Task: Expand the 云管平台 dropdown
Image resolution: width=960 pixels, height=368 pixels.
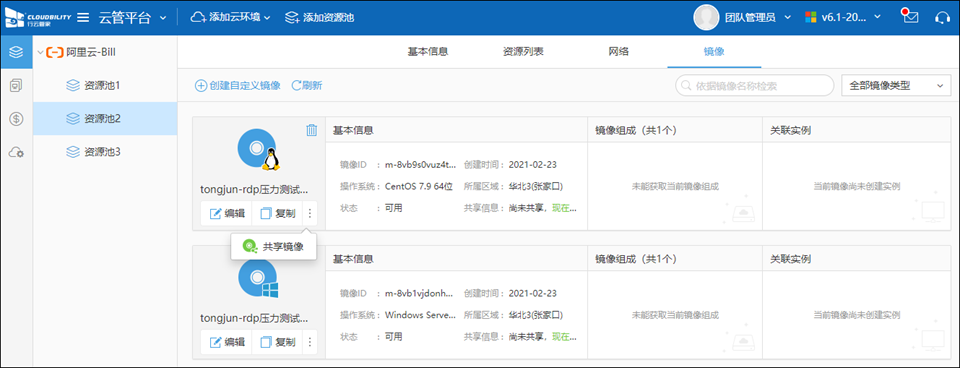Action: click(132, 18)
